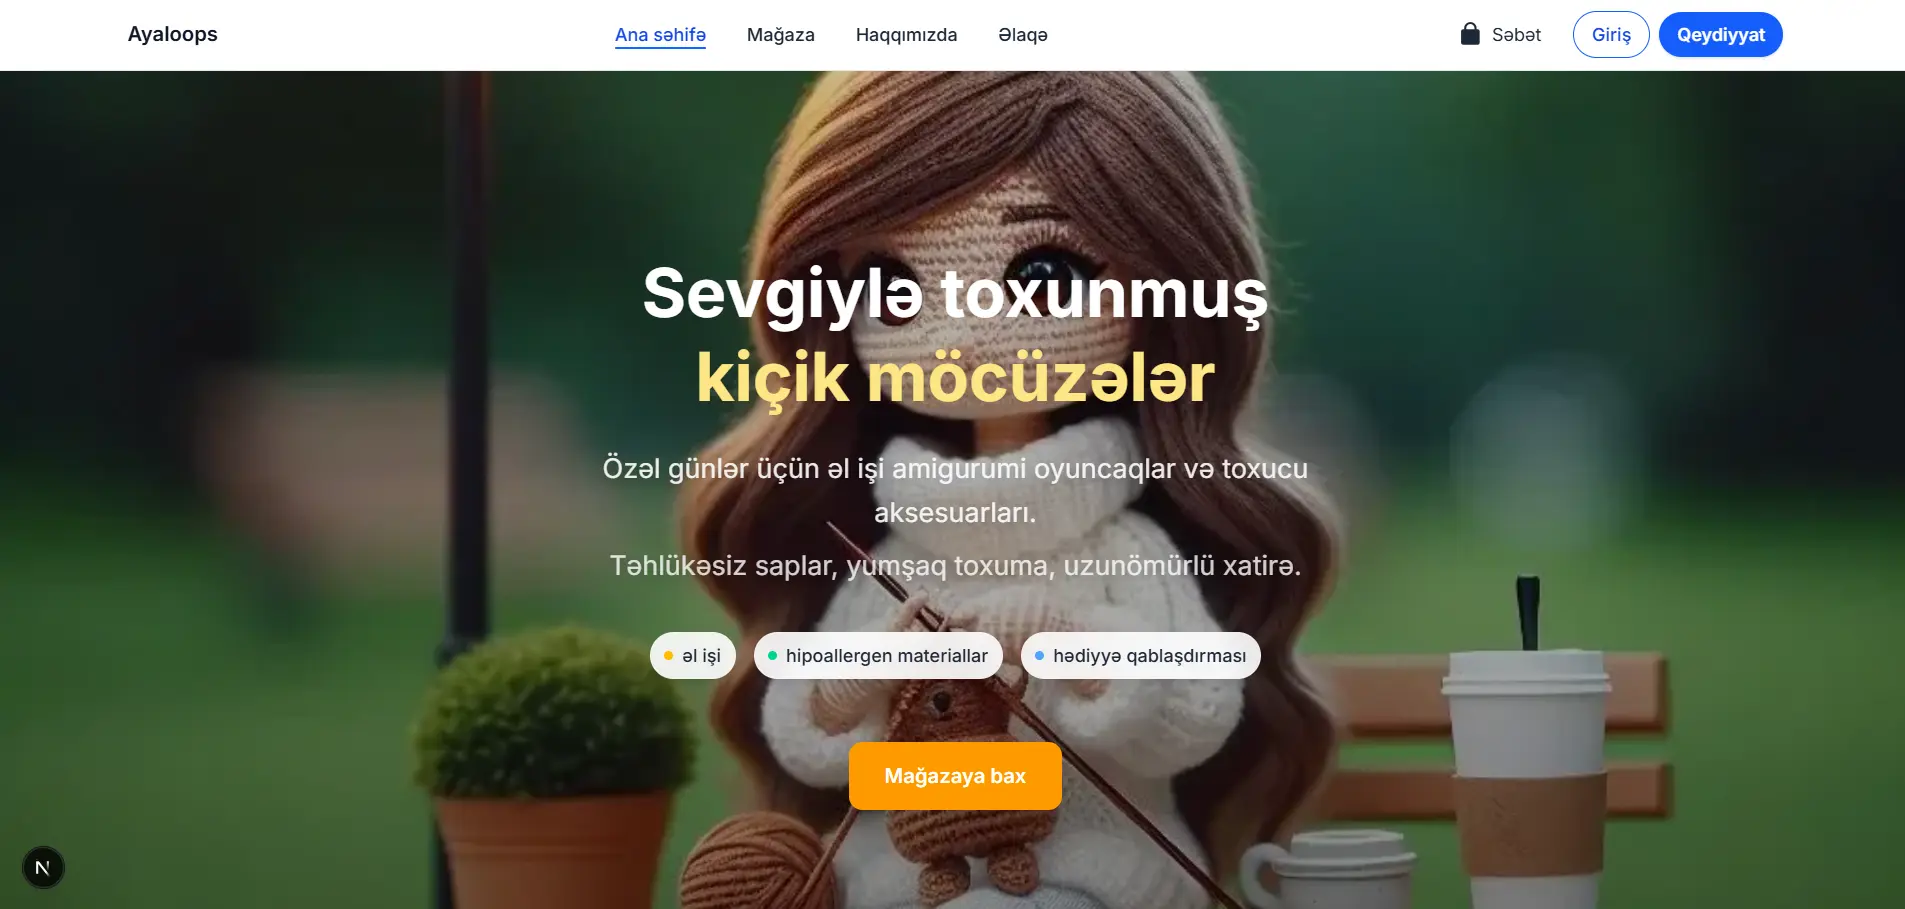1905x909 pixels.
Task: Open the Səbət cart link
Action: 1500,35
